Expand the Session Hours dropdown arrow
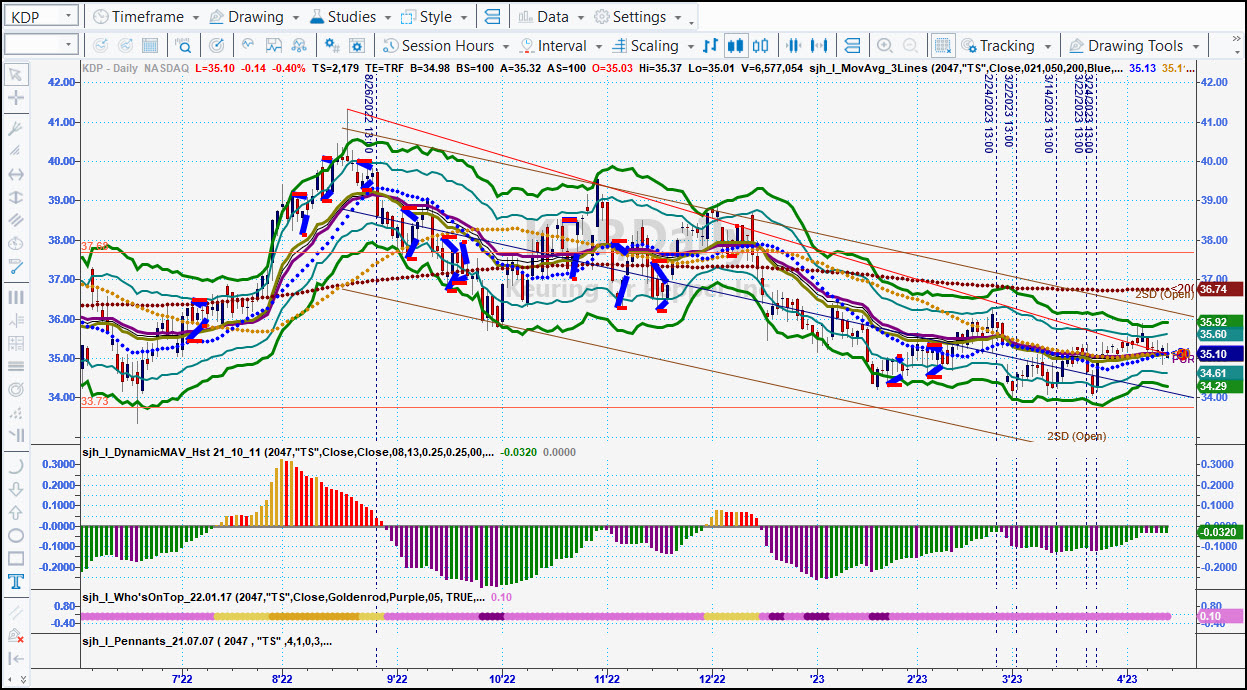Image resolution: width=1247 pixels, height=690 pixels. point(505,46)
